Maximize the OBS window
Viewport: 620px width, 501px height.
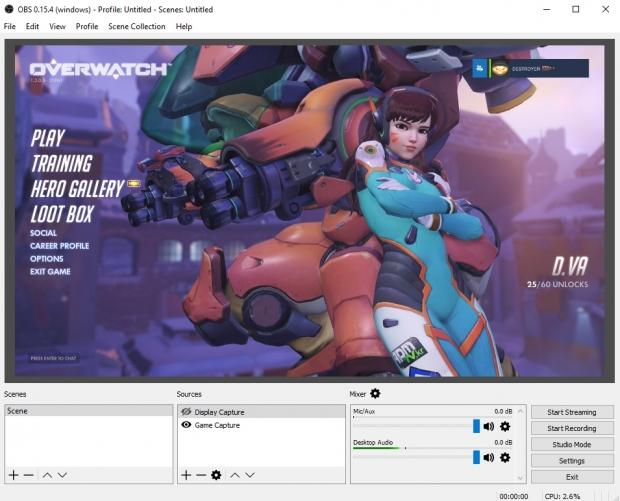[x=576, y=9]
